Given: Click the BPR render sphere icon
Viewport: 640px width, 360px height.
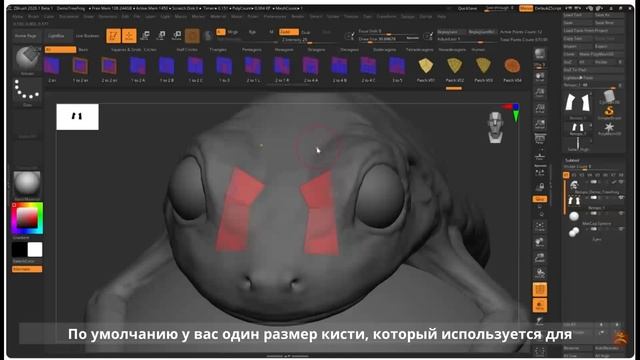Looking at the screenshot, I should [540, 53].
